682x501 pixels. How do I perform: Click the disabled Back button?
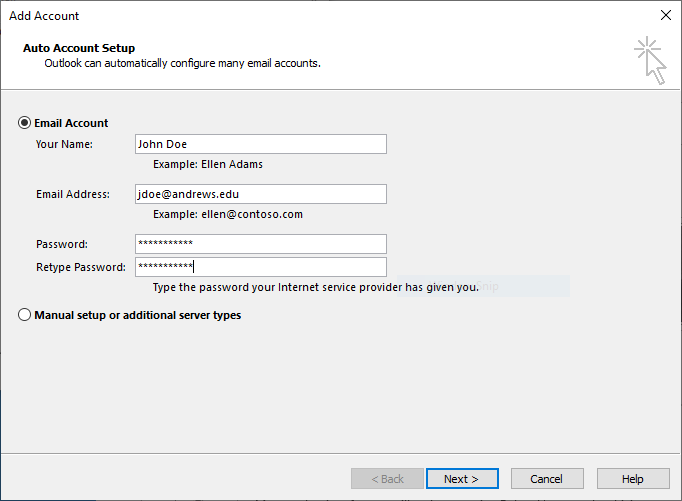[x=387, y=479]
